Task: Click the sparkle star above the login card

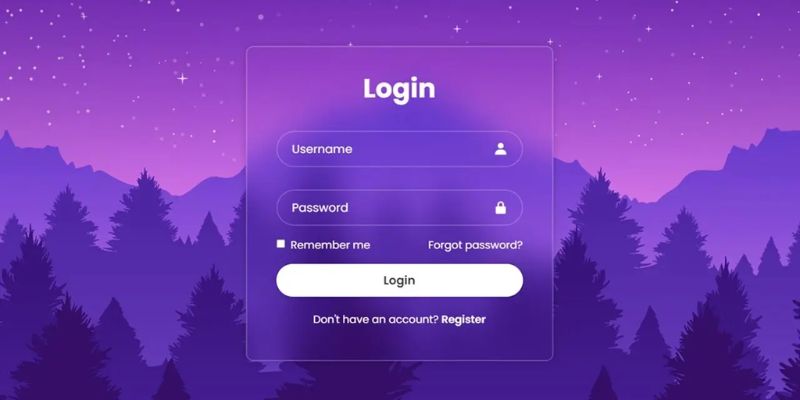Action: (x=457, y=29)
